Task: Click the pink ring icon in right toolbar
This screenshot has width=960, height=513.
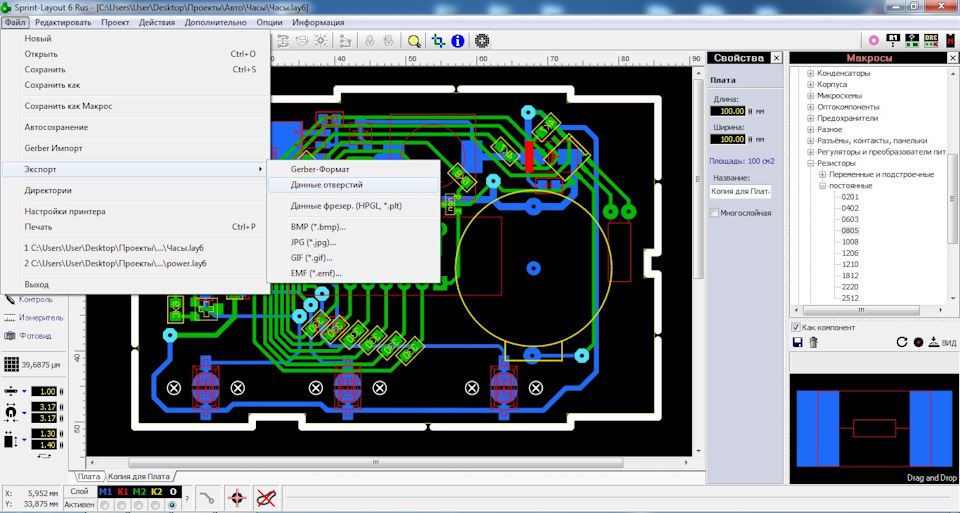Action: (x=874, y=40)
